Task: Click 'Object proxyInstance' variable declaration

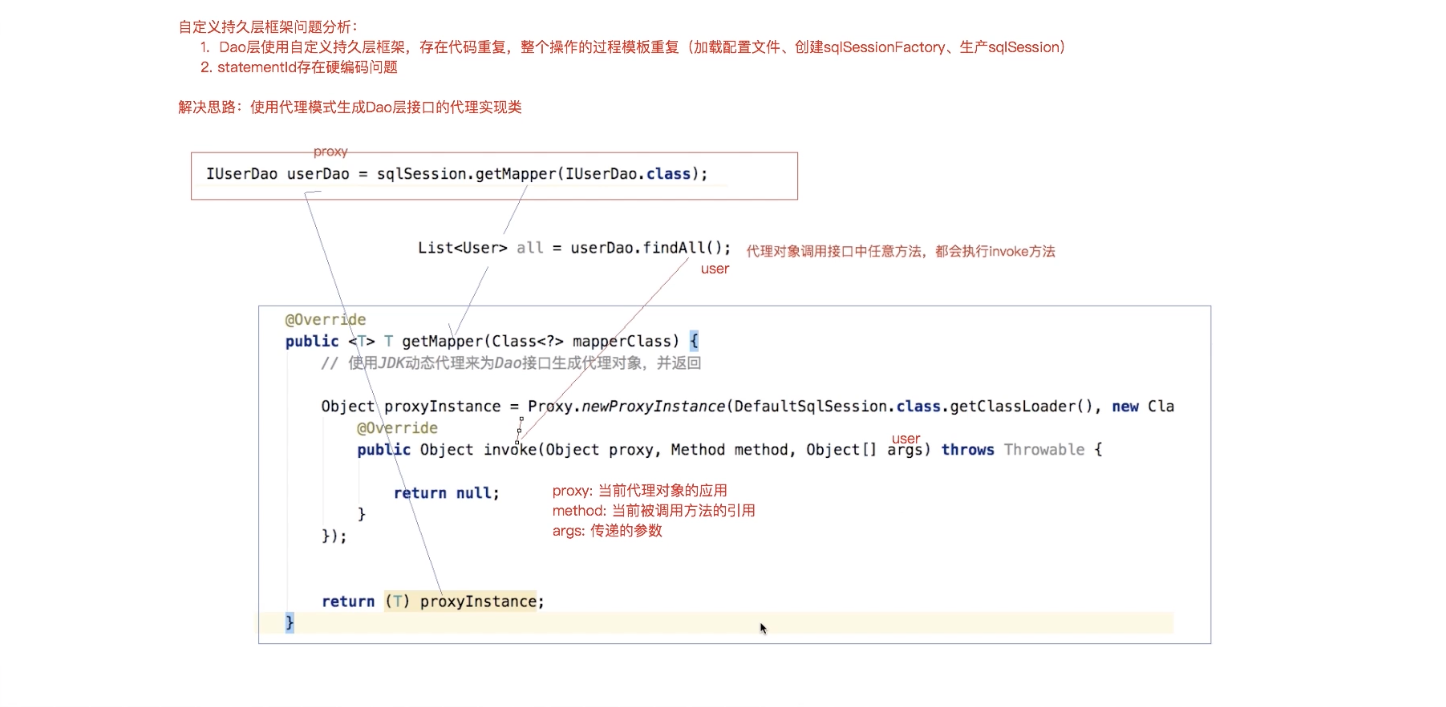Action: (x=411, y=406)
